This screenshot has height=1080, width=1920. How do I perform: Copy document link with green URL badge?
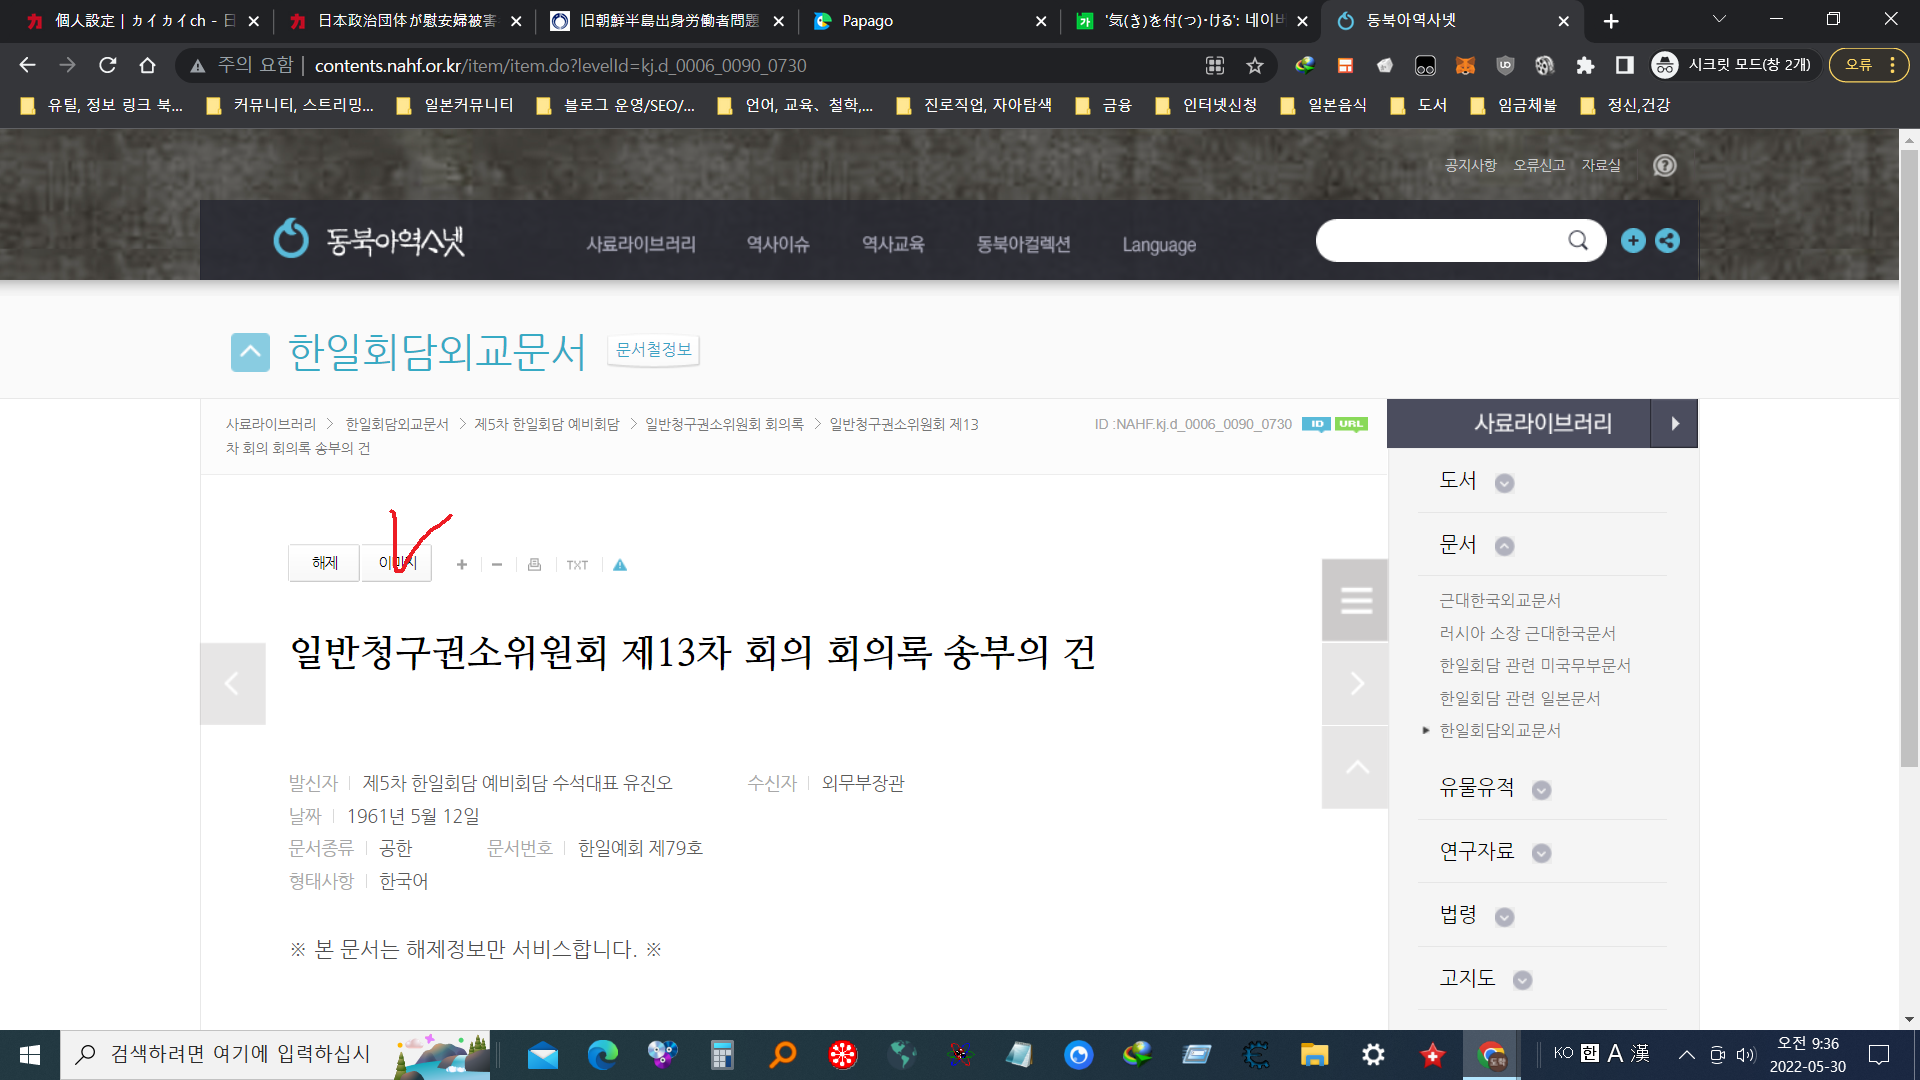(1351, 424)
